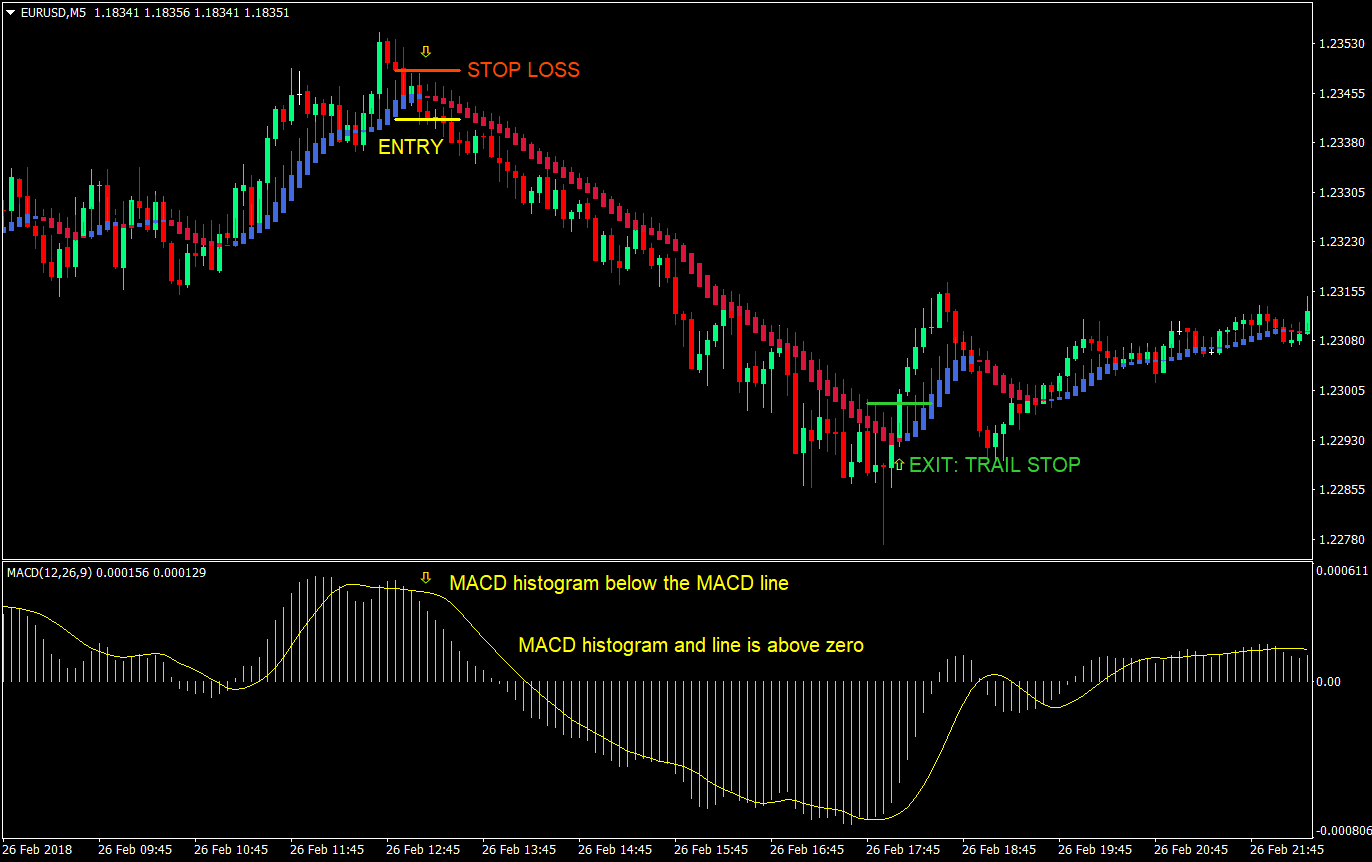Click MACD scale zero level 0.00

pyautogui.click(x=1330, y=682)
